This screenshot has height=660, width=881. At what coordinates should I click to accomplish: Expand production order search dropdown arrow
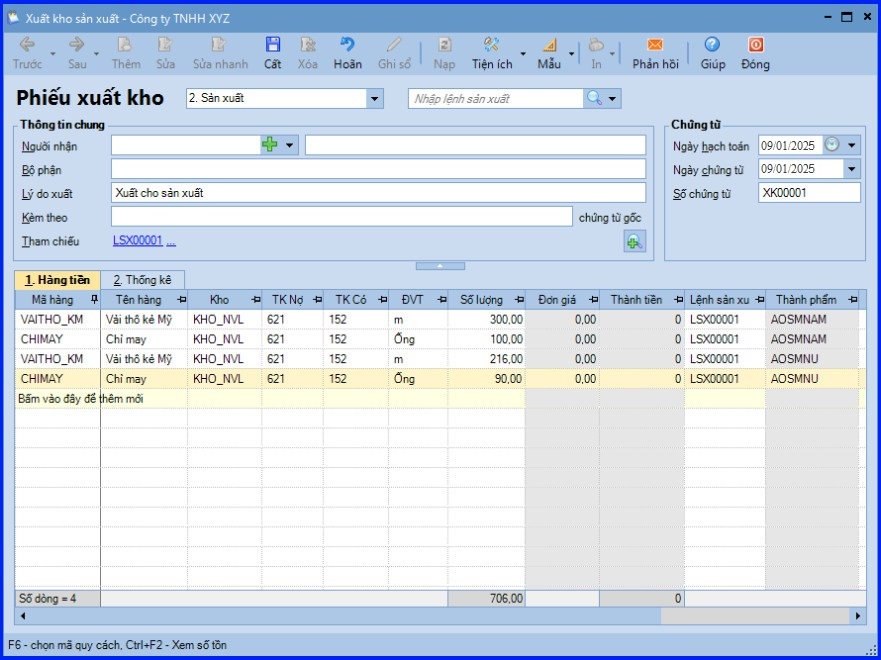[x=613, y=99]
